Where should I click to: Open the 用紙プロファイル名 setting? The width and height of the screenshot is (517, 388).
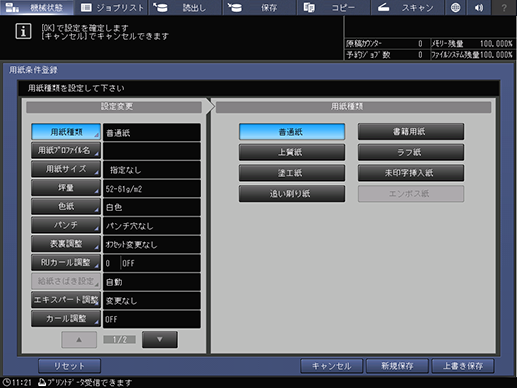(x=66, y=150)
